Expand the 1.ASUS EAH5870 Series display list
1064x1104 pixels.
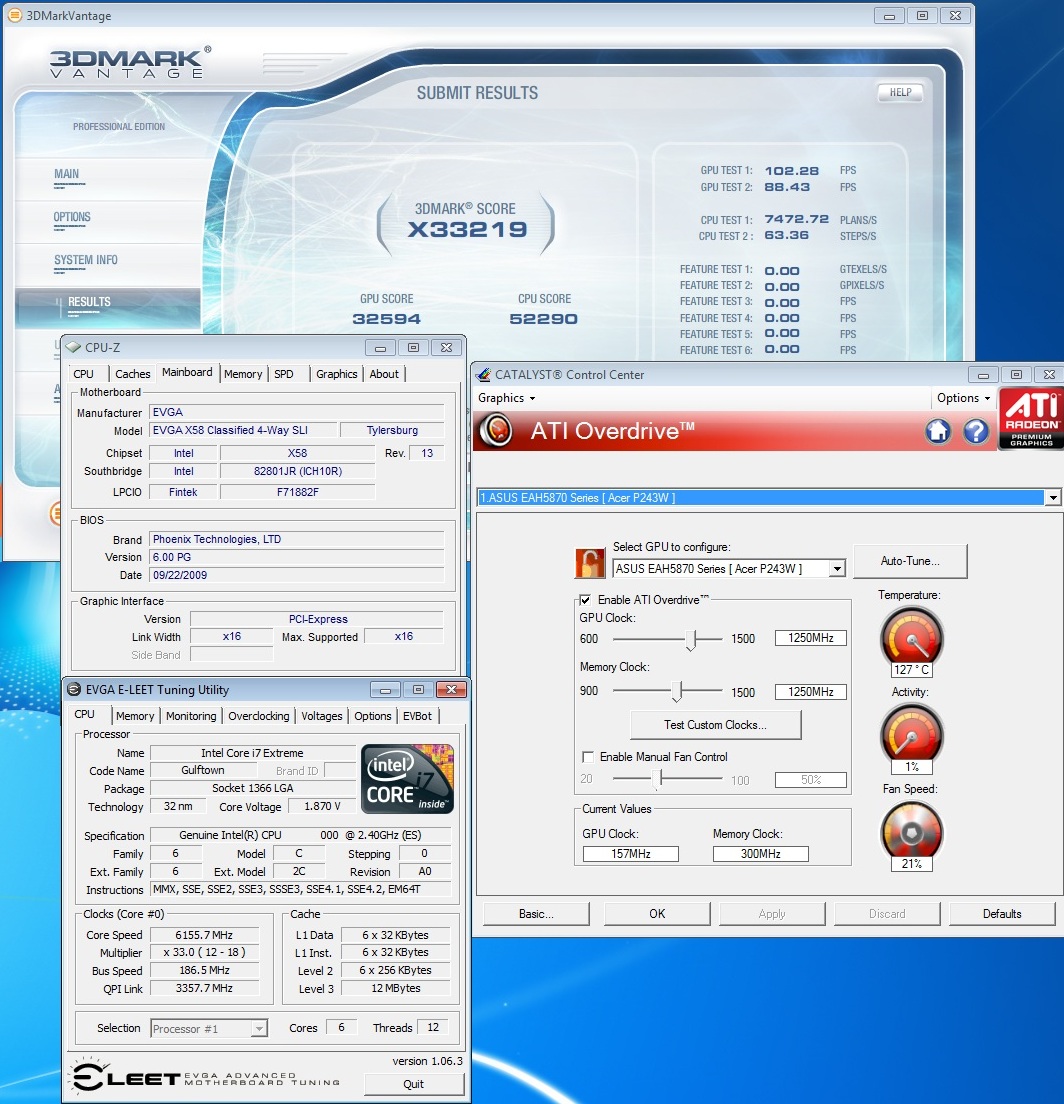(1053, 498)
